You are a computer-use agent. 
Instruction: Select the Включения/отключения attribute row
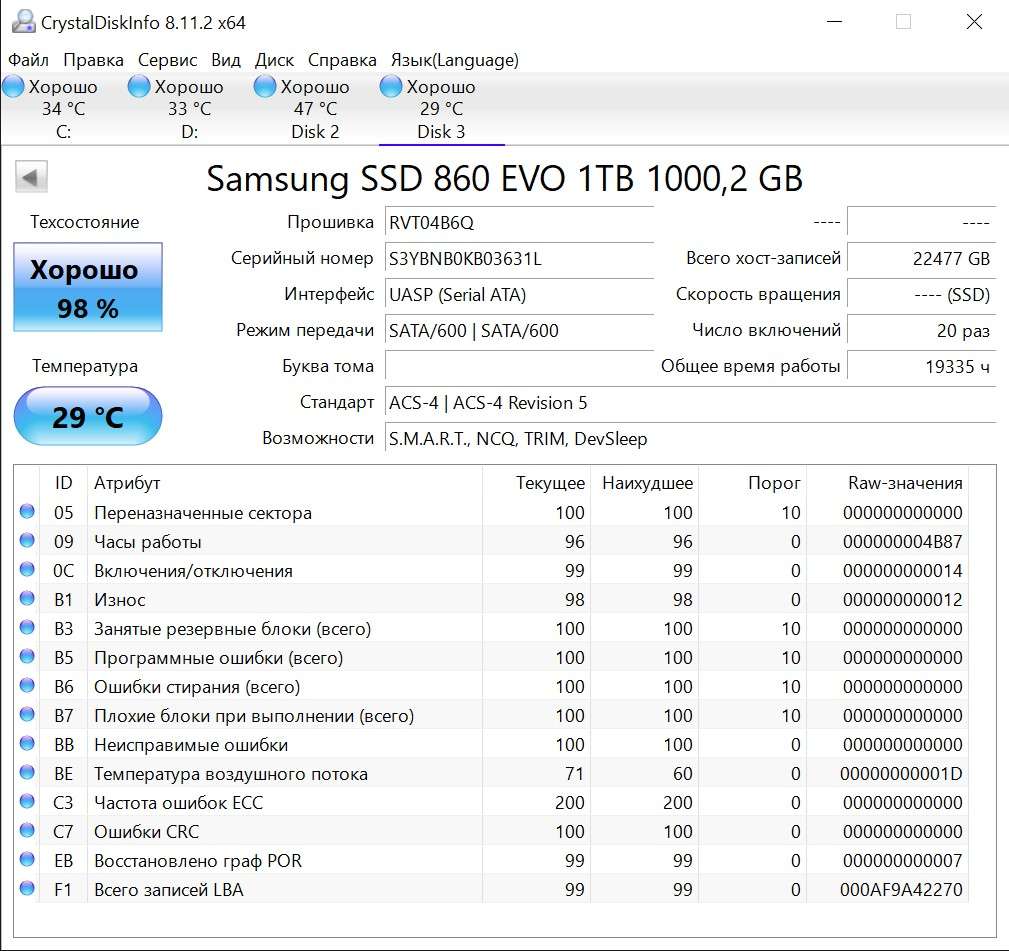492,570
